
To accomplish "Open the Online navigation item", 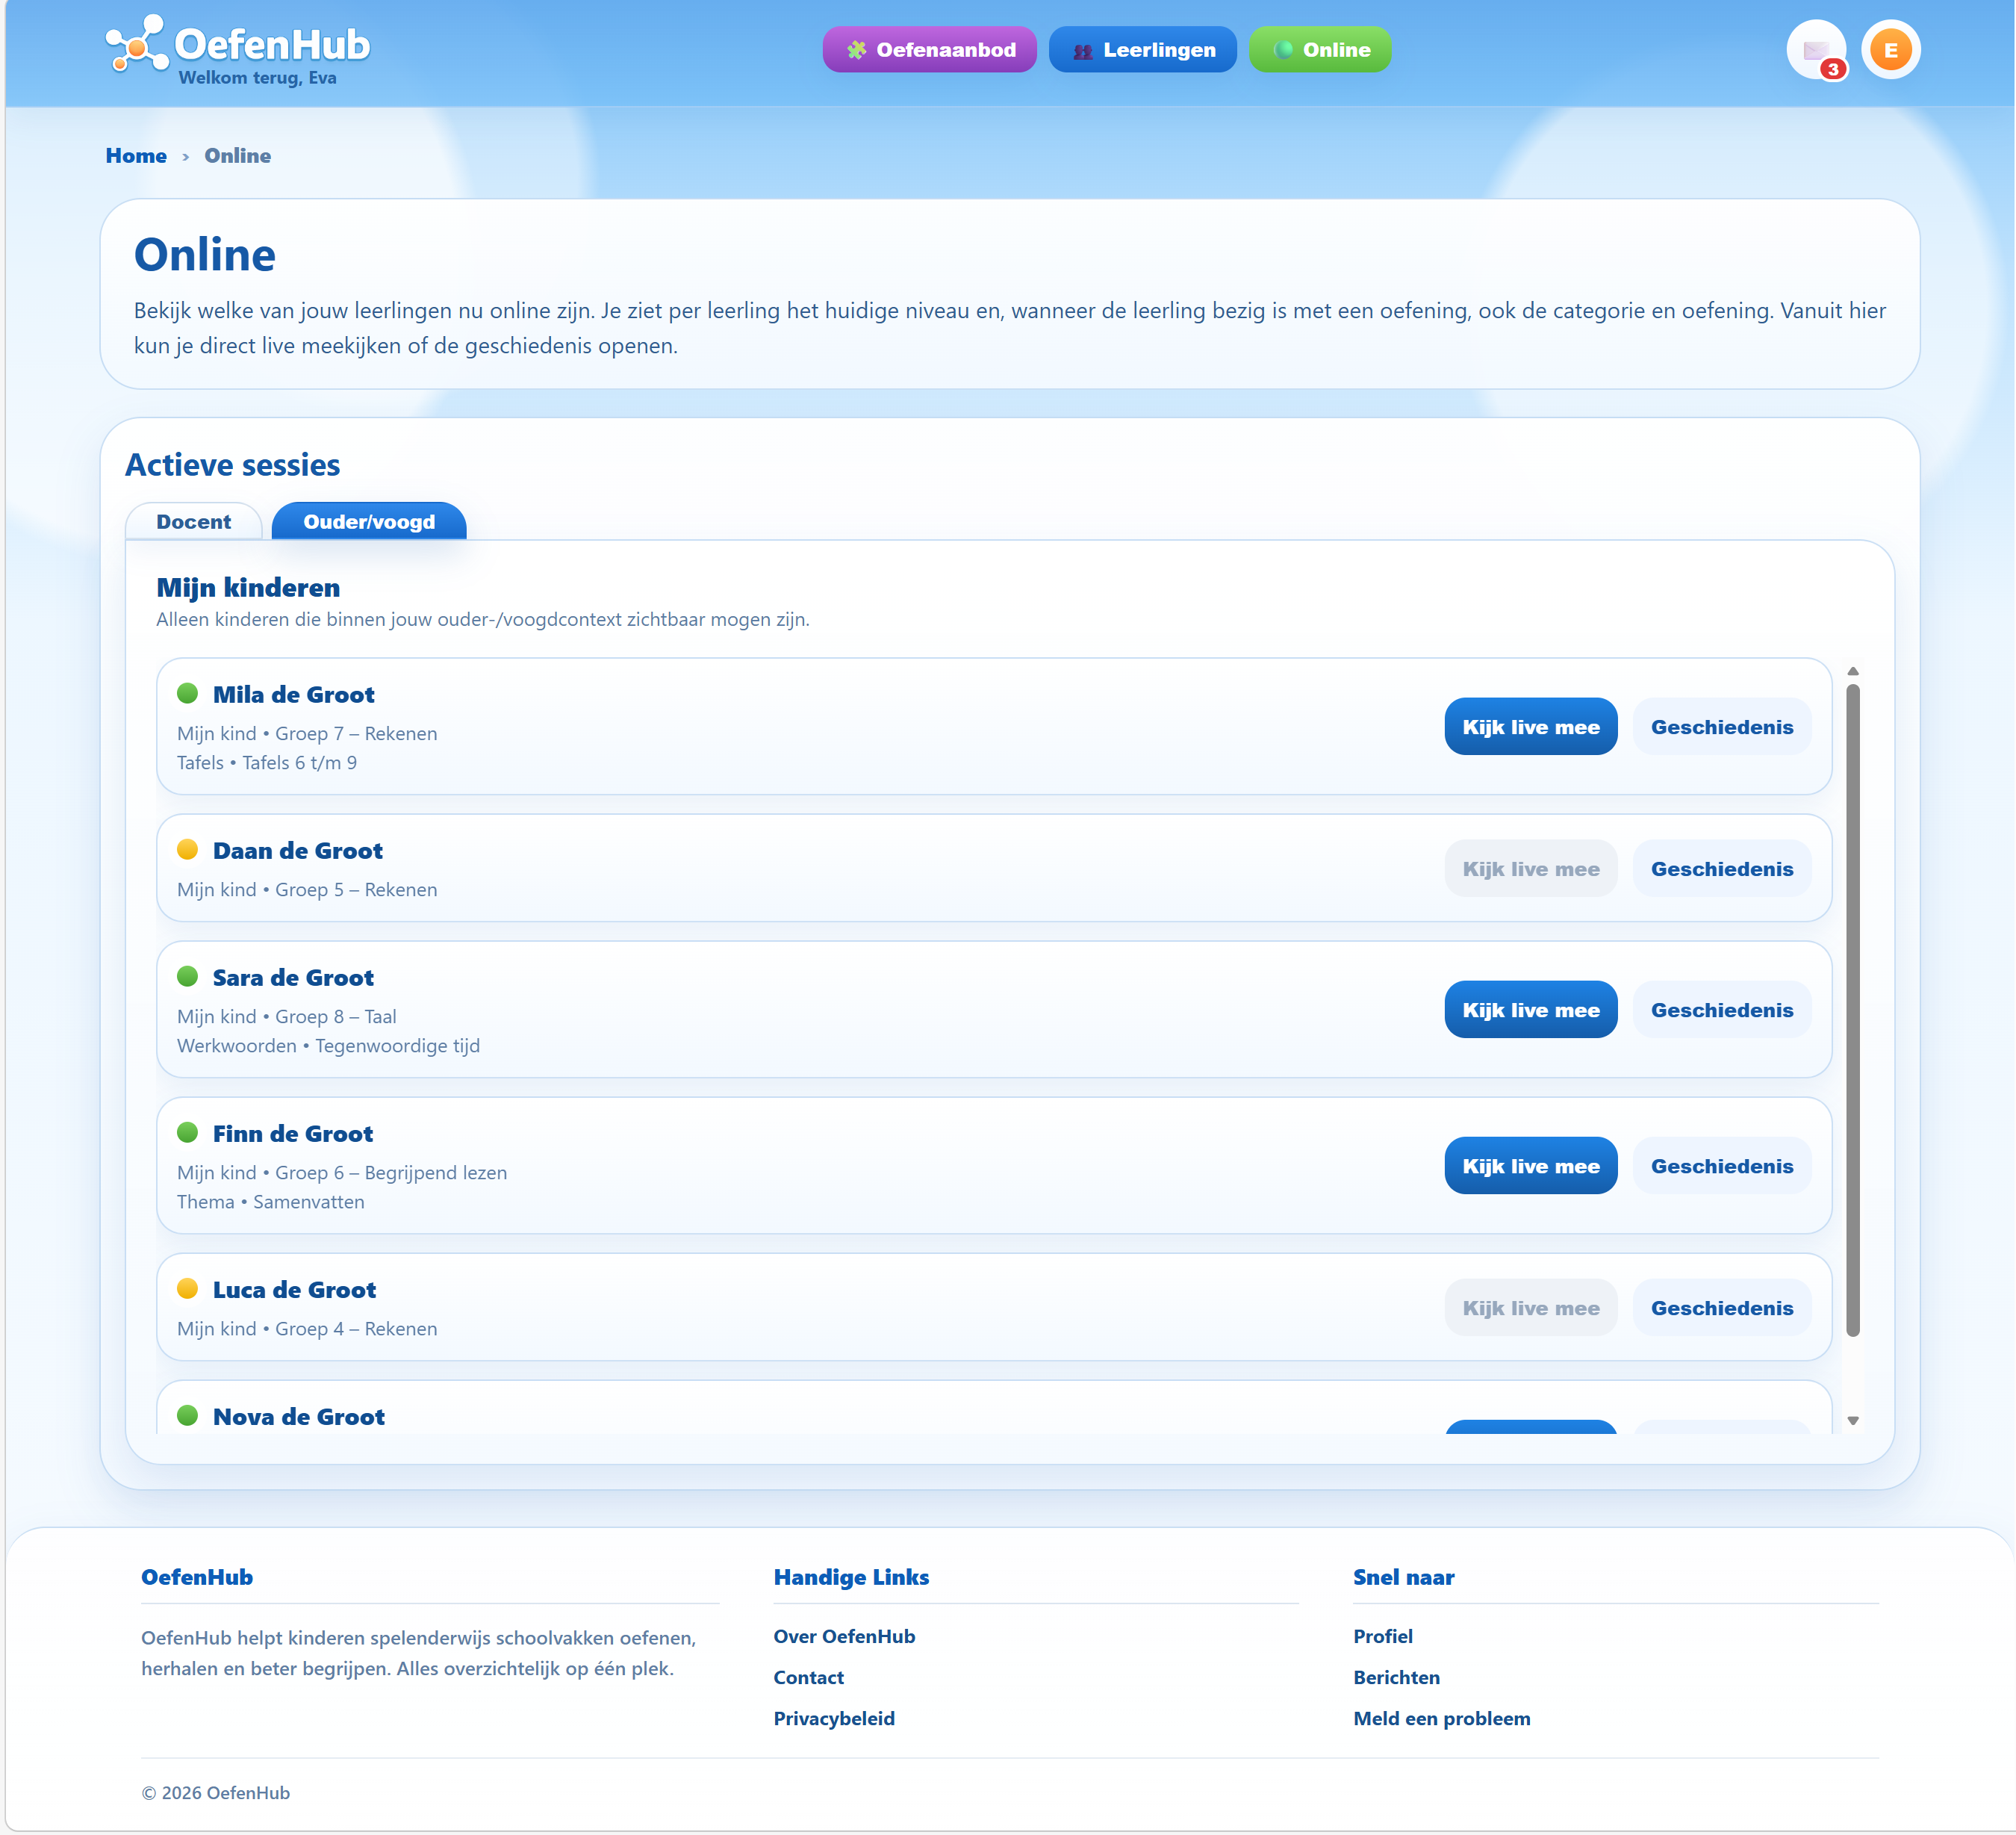I will click(1320, 50).
